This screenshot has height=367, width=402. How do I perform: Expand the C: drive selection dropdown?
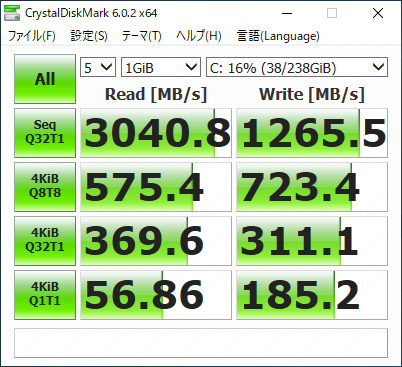pyautogui.click(x=297, y=67)
